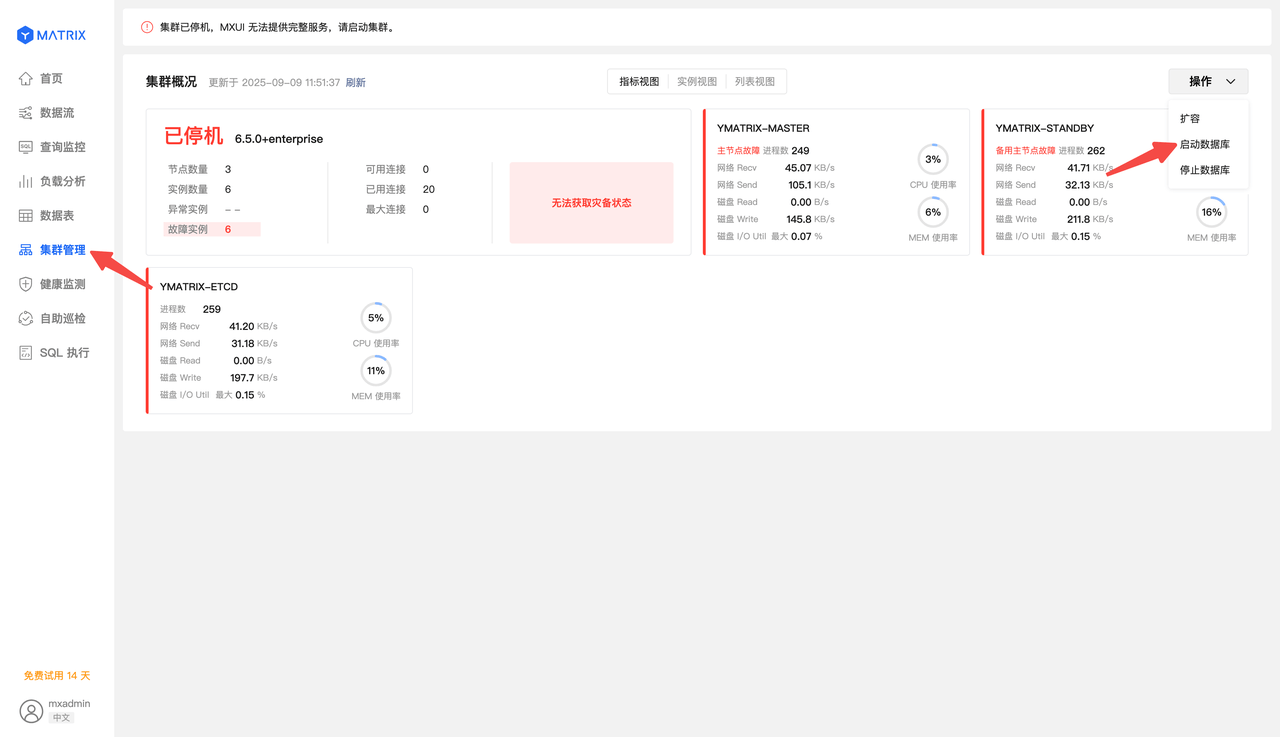Click the YMATRIX-ETCD card title
The width and height of the screenshot is (1280, 737).
pos(199,287)
